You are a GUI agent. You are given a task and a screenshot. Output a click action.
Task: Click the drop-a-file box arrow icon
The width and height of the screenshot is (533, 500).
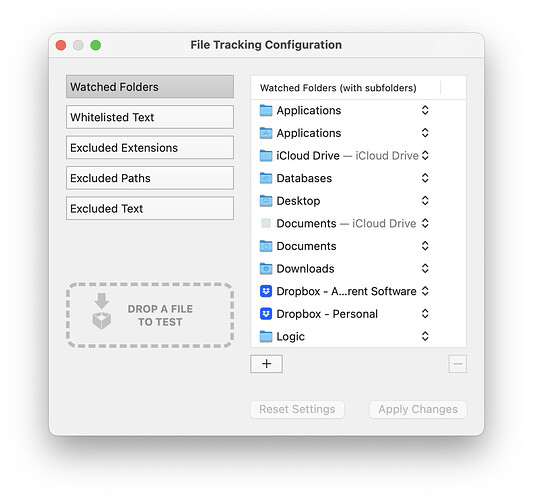point(102,311)
